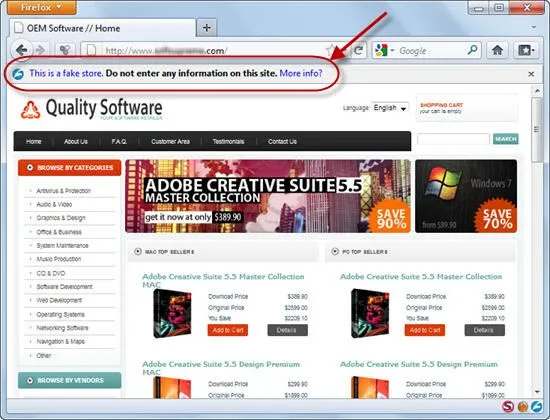Click the Quality Software logo

pos(92,108)
